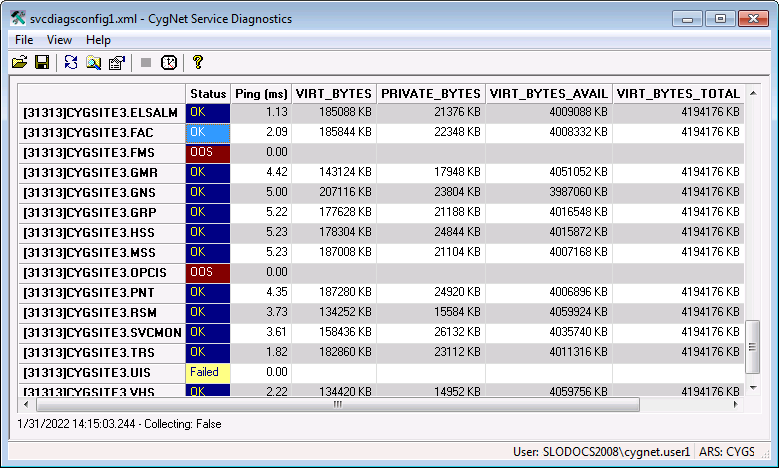Viewport: 779px width, 468px height.
Task: Click the vertical scrollbar thumb
Action: 753,347
